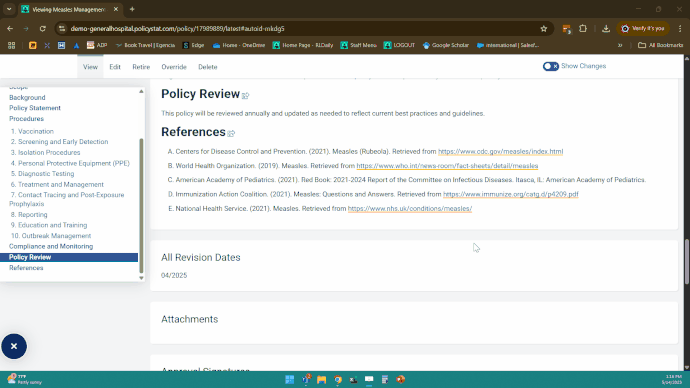Image resolution: width=690 pixels, height=388 pixels.
Task: Open File Explorer from the taskbar
Action: [x=322, y=380]
